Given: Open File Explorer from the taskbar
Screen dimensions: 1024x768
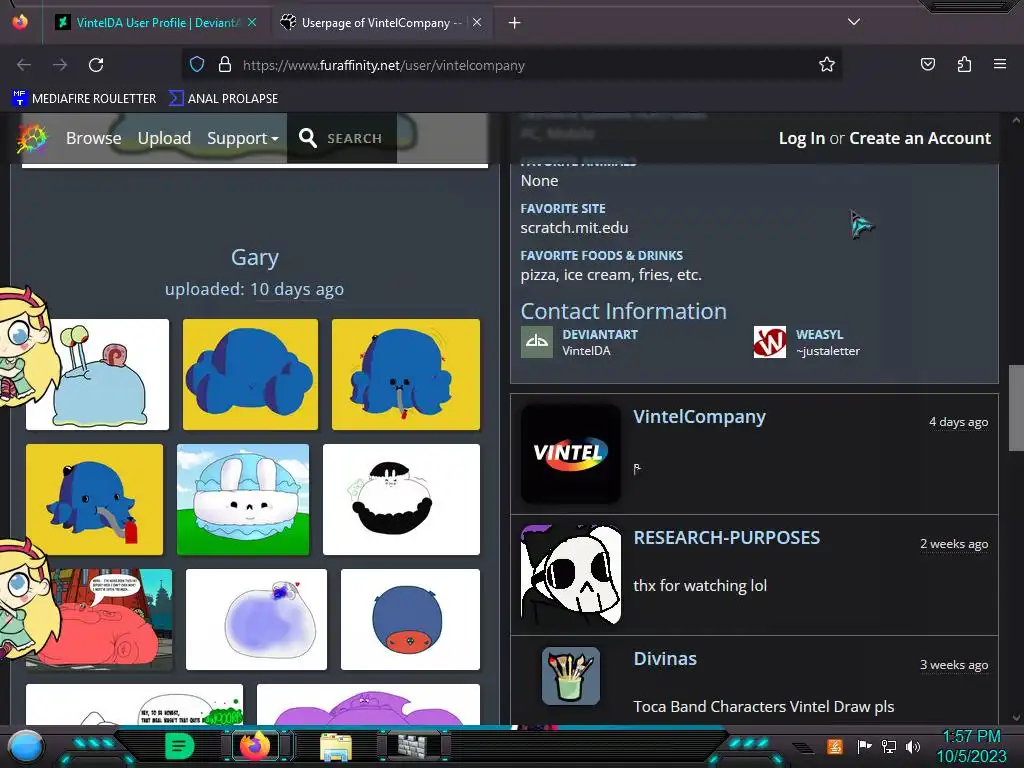Looking at the screenshot, I should click(x=336, y=746).
